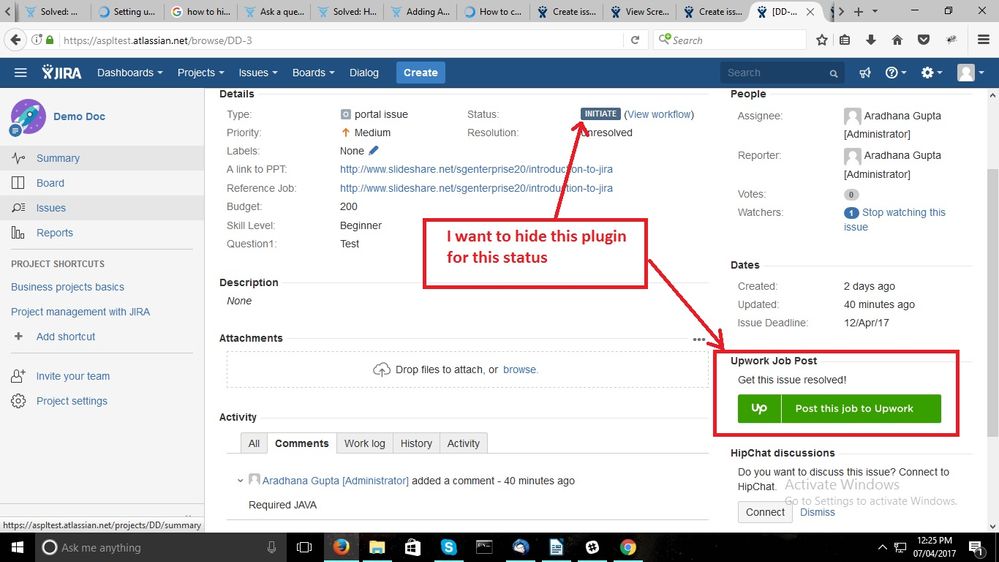Open the Cortana Ask me anything box
Image resolution: width=999 pixels, height=562 pixels.
pyautogui.click(x=159, y=547)
